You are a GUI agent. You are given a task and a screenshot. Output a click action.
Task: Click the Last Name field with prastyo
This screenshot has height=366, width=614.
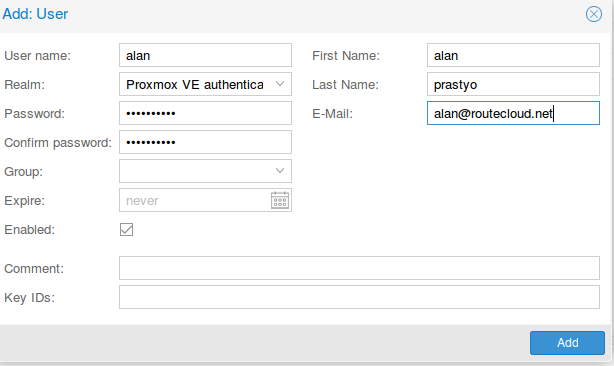click(x=513, y=84)
